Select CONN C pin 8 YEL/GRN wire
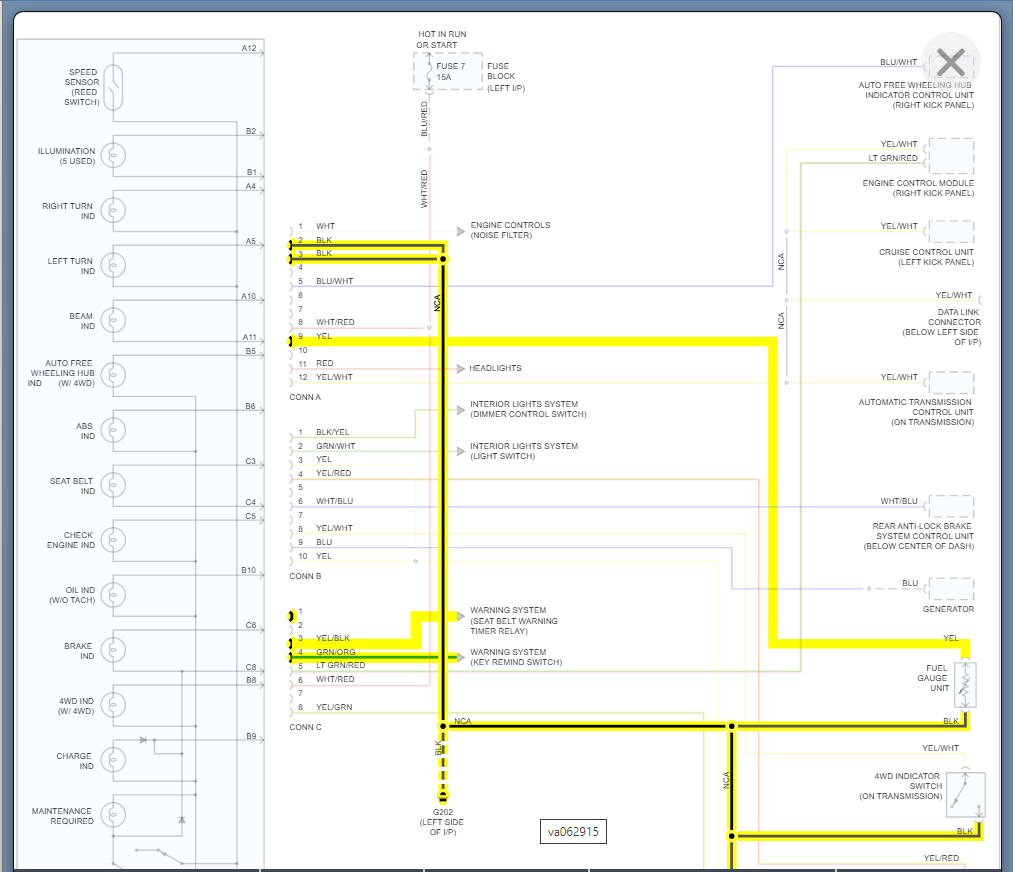 click(x=334, y=707)
